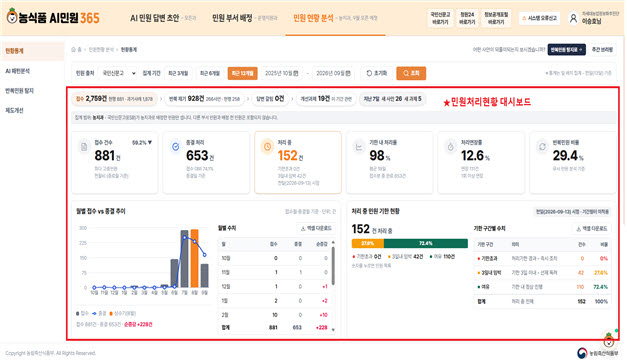
Task: Click the orange August bar in chart
Action: (194, 258)
